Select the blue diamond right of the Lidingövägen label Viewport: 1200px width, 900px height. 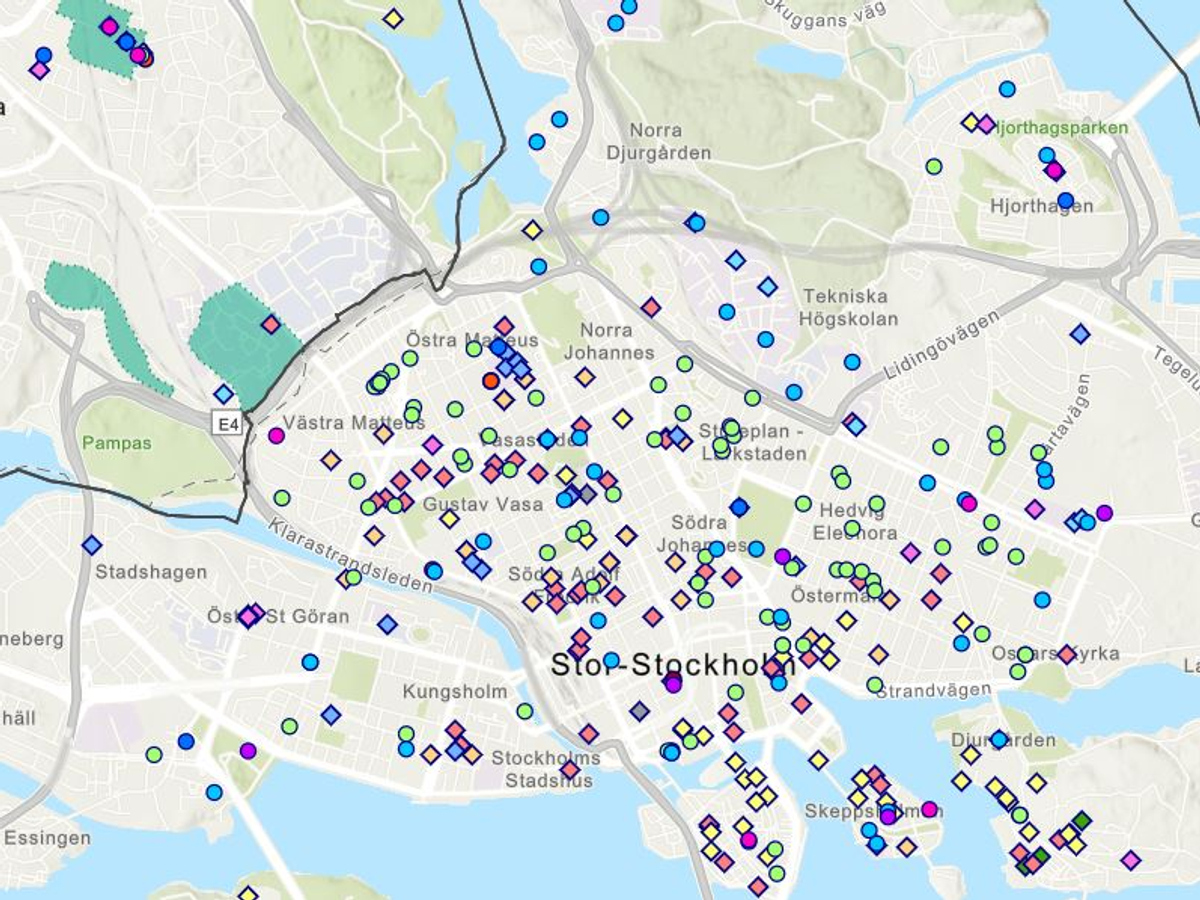(1079, 334)
